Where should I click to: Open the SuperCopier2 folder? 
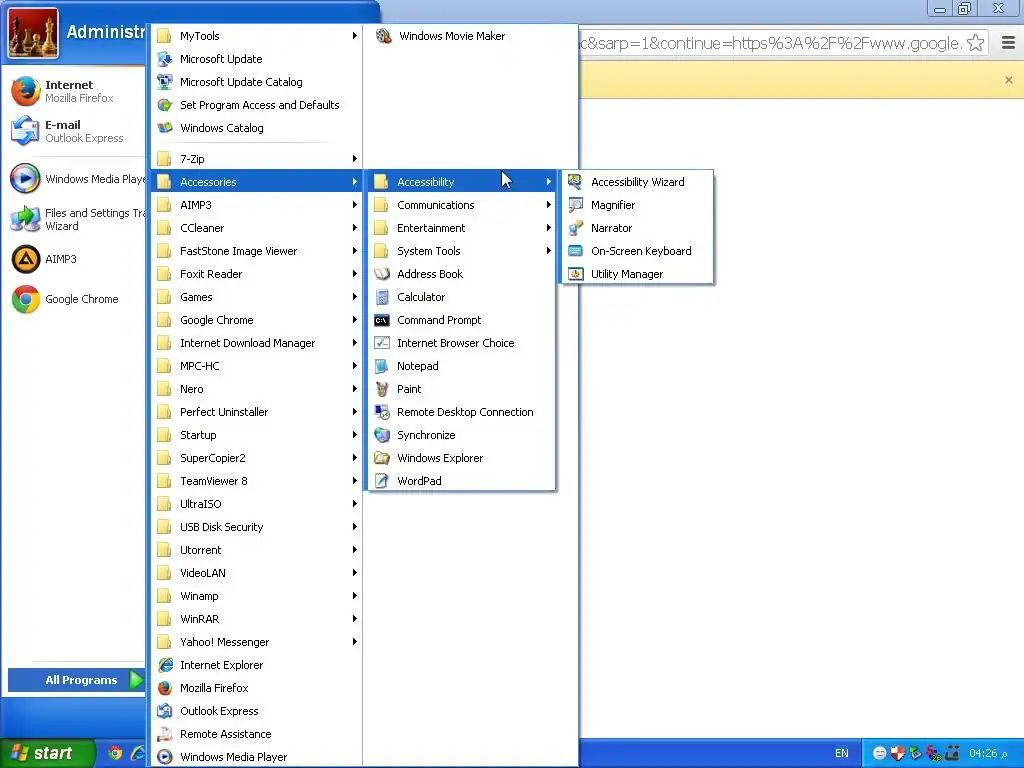[257, 458]
